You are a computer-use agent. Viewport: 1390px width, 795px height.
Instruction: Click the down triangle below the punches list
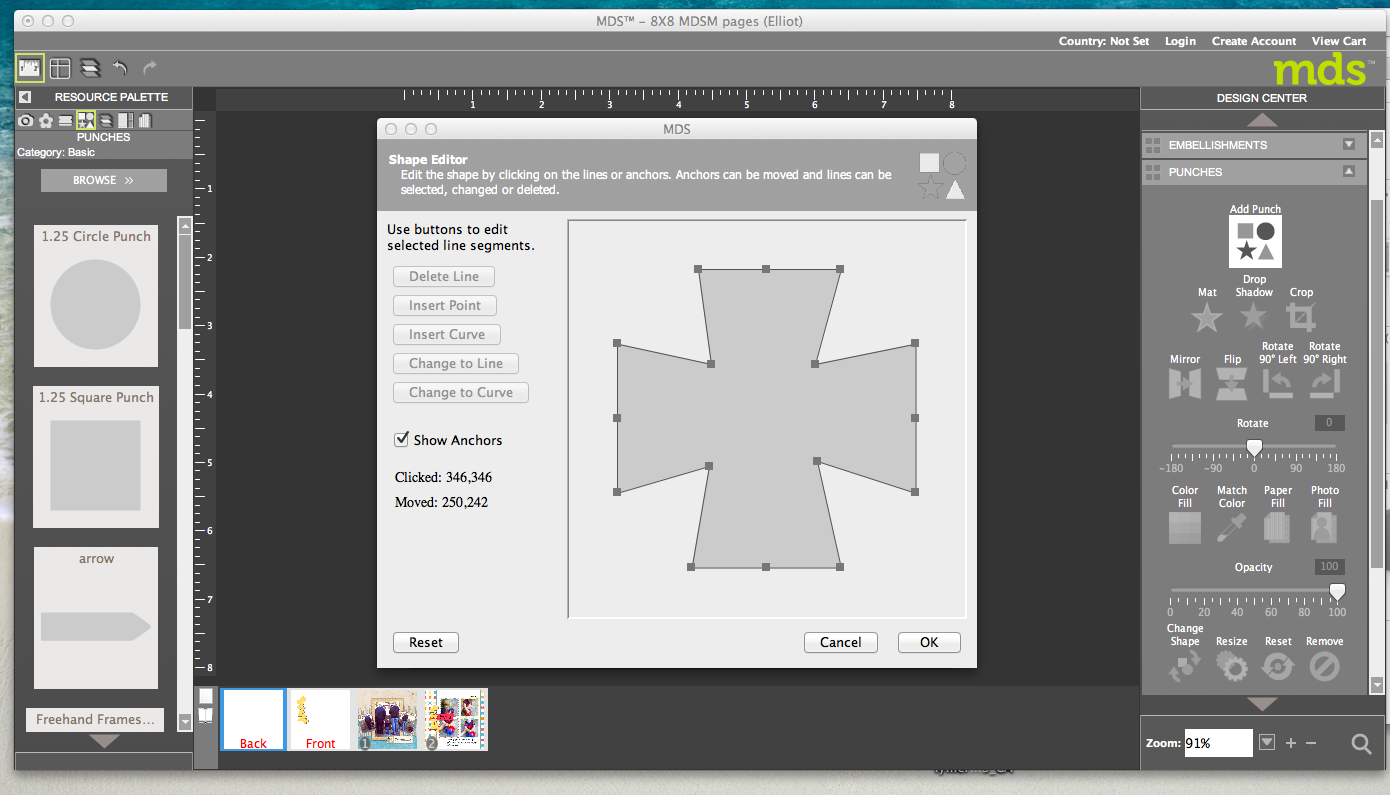[x=104, y=742]
